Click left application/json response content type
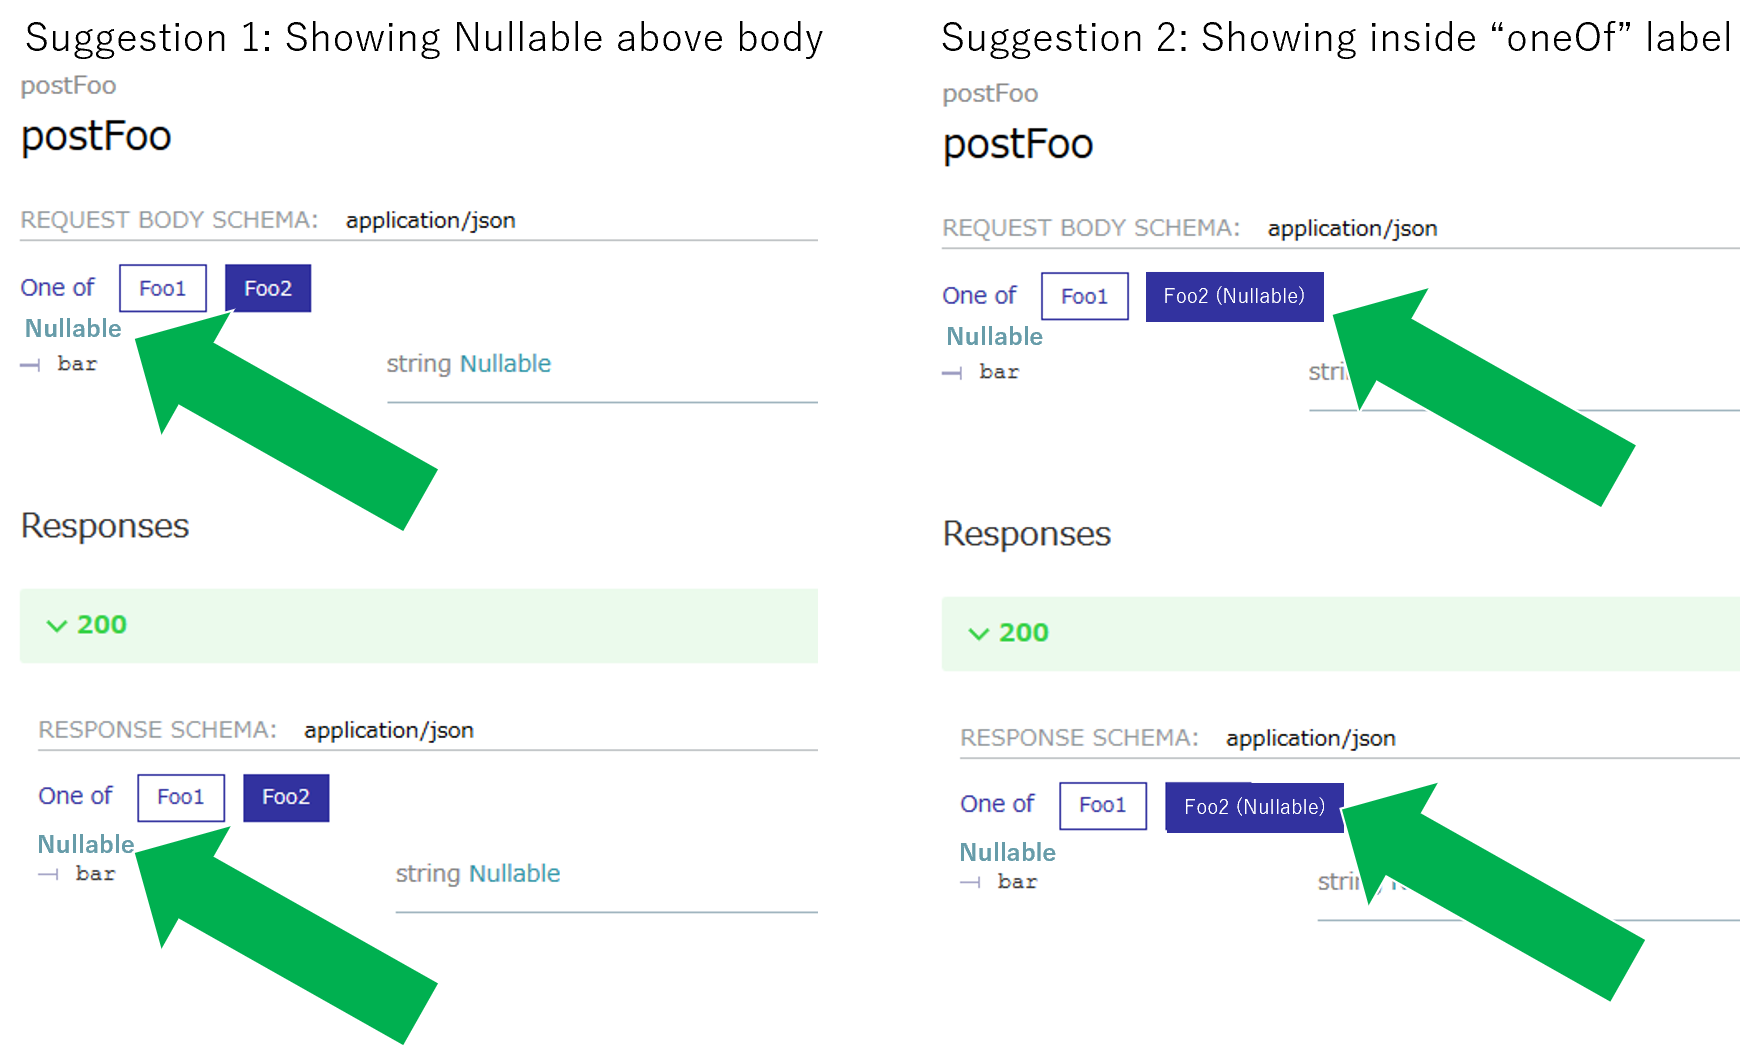 coord(388,730)
